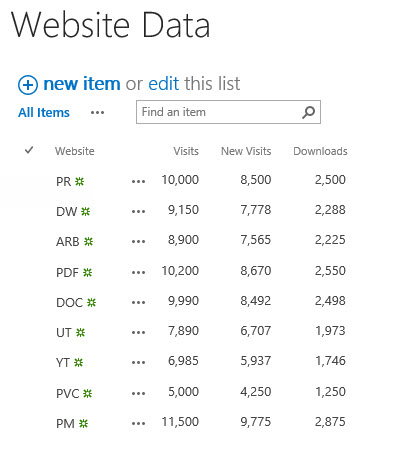The height and width of the screenshot is (449, 407).
Task: Select the All Items view
Action: coord(44,113)
